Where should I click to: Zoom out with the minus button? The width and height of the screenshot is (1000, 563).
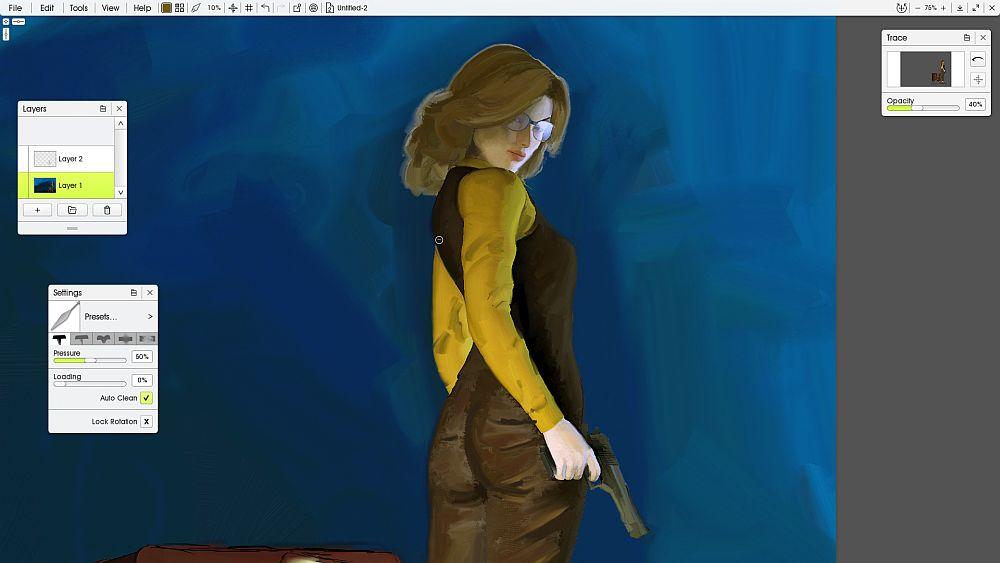point(917,8)
